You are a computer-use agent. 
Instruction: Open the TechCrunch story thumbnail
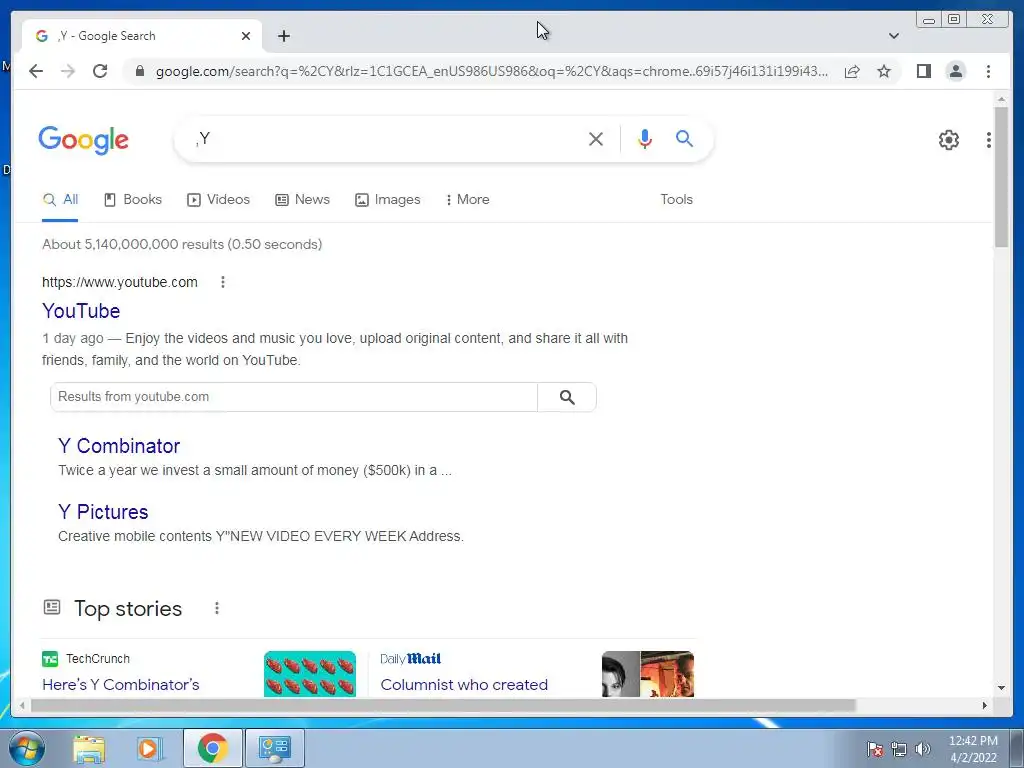(310, 674)
